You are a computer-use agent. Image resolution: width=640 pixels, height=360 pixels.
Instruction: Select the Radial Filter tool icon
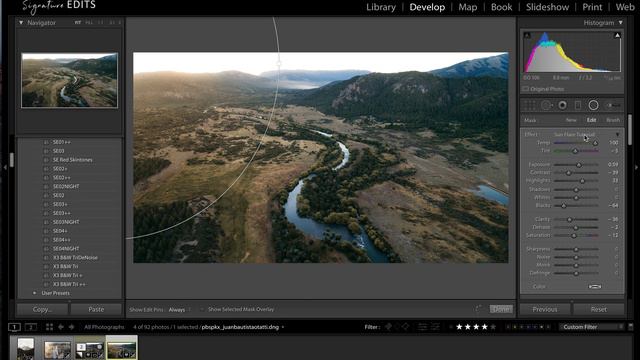tap(593, 105)
